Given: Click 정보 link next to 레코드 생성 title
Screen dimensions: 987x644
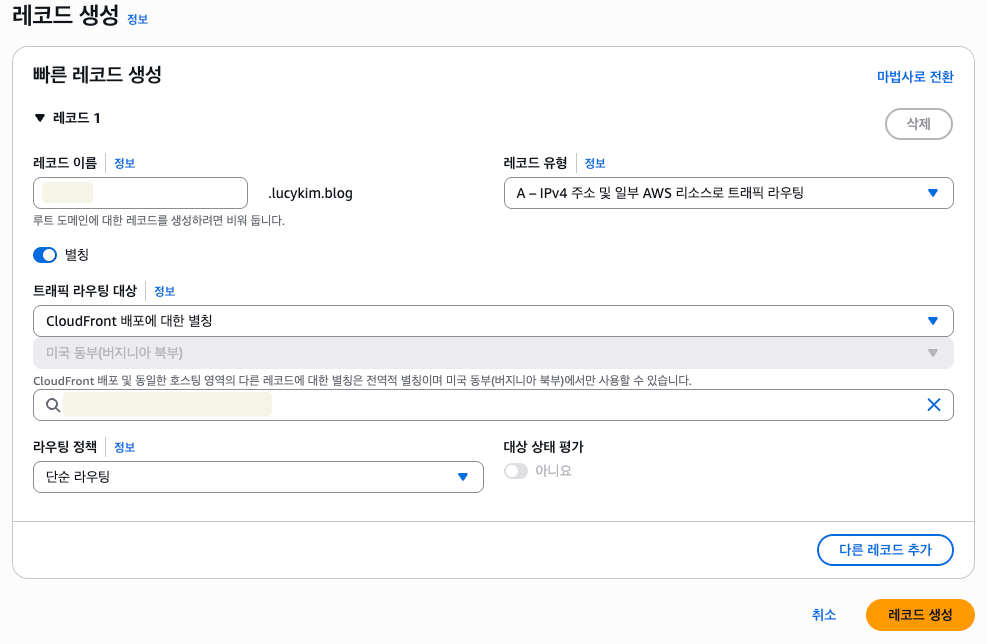Looking at the screenshot, I should 137,19.
